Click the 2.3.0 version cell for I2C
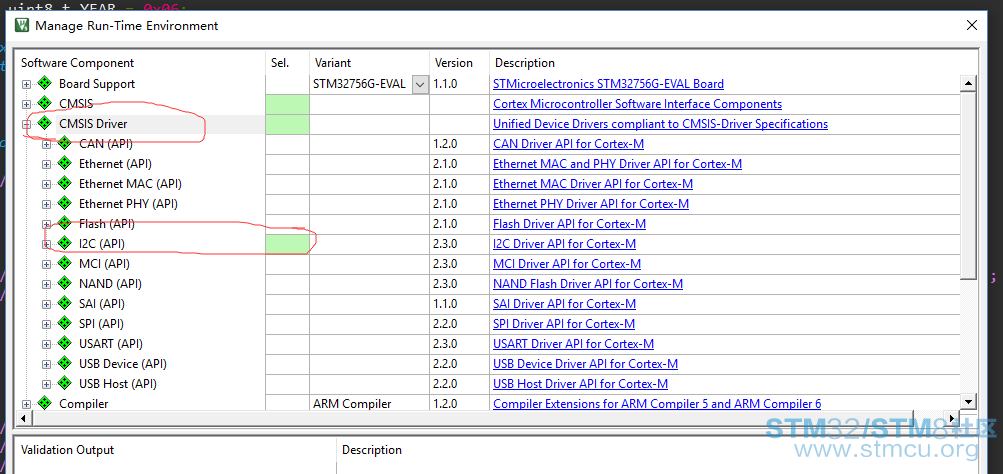 click(459, 244)
